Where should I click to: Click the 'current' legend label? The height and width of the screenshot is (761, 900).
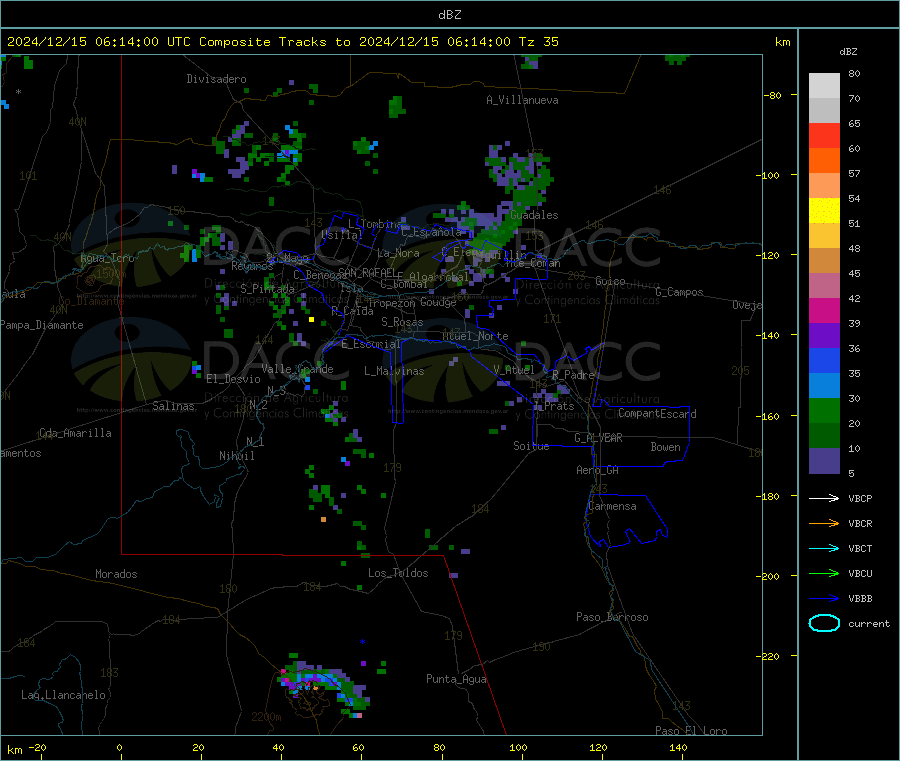[x=869, y=624]
